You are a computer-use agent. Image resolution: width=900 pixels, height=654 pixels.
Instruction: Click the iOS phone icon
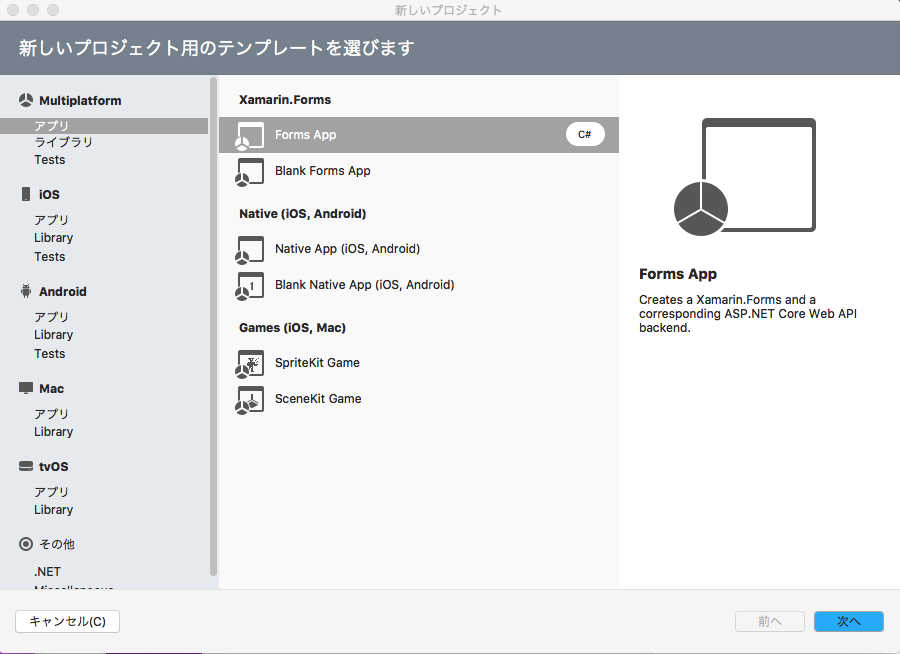(x=26, y=194)
